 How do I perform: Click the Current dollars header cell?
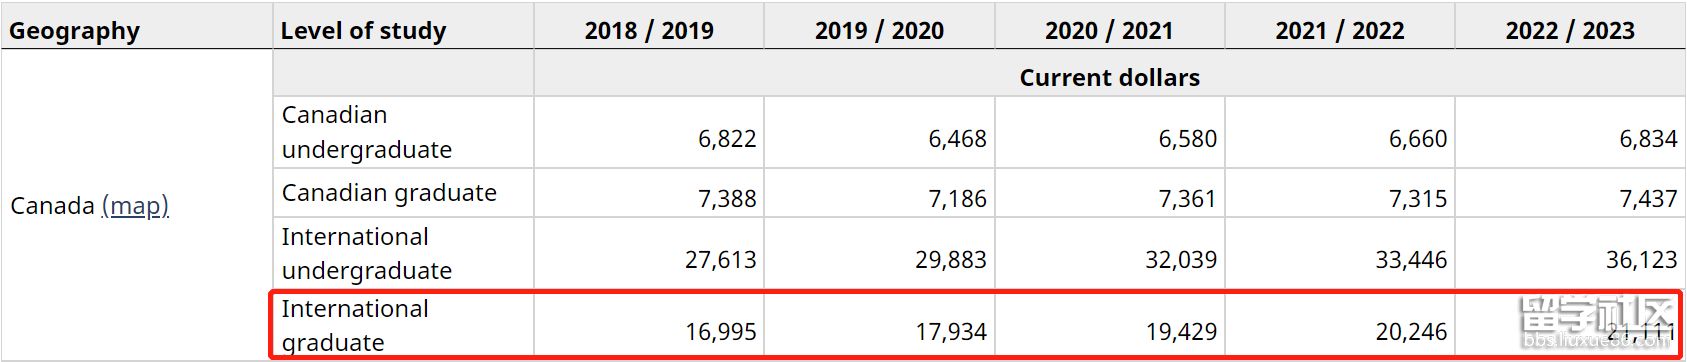point(1110,77)
